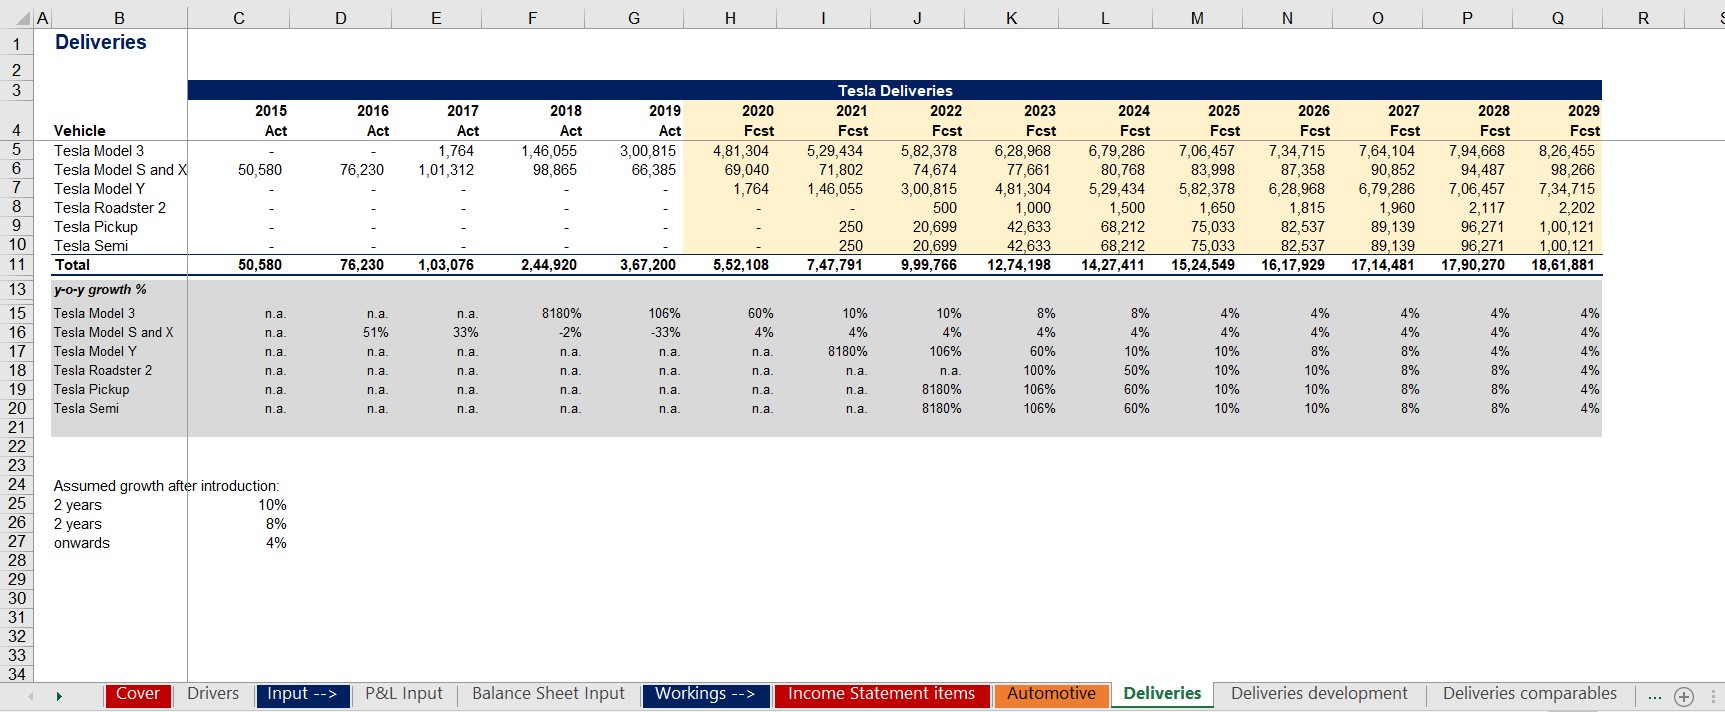Select cell value 2,202 in Roadster row
Screen dimensions: 1725x712
tap(1576, 208)
